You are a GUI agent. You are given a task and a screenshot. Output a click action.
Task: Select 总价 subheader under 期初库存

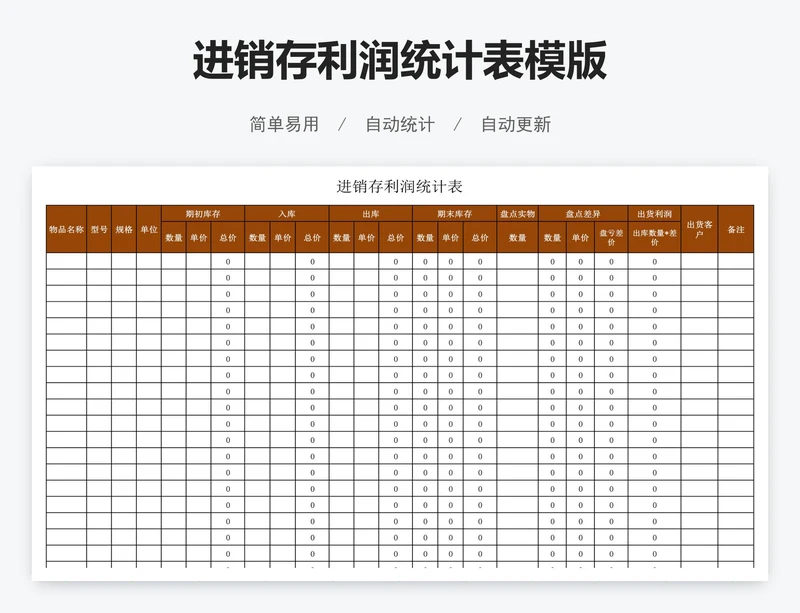[228, 237]
